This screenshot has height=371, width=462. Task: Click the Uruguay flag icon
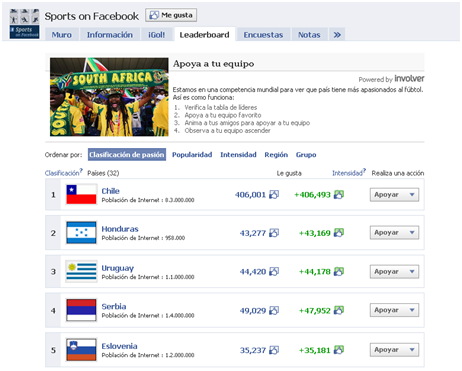click(x=81, y=271)
